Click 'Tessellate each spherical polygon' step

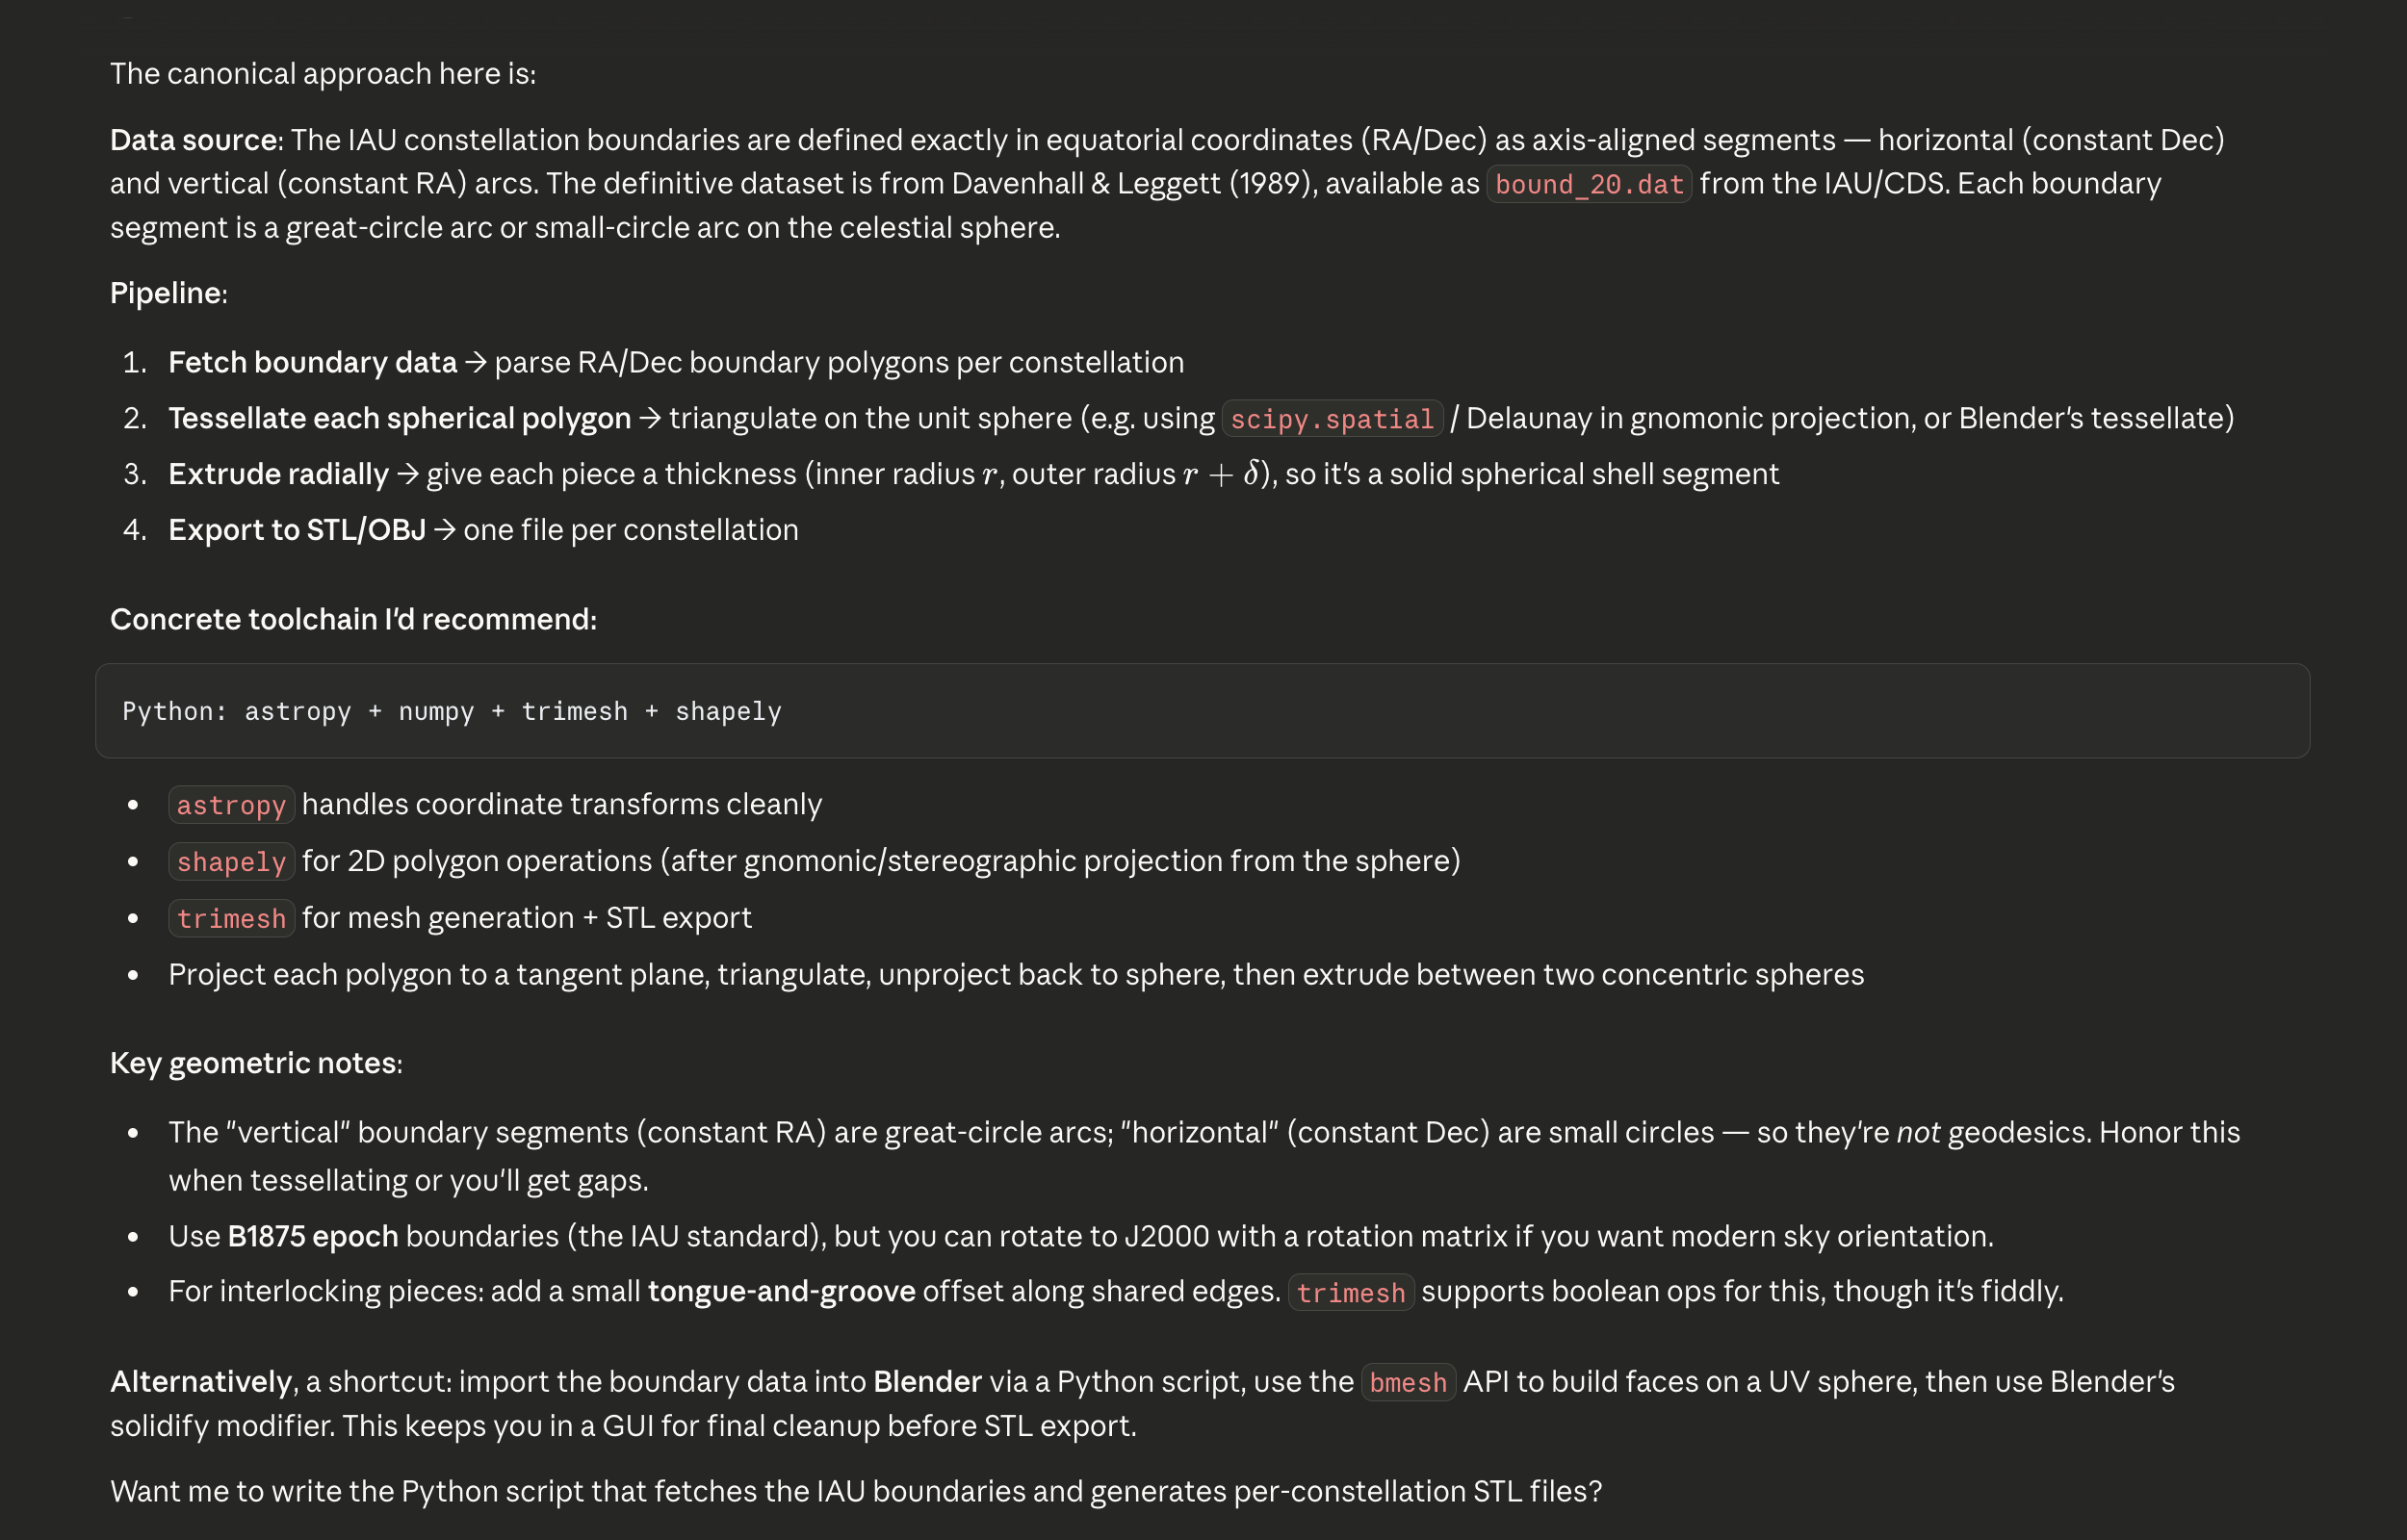pos(399,418)
